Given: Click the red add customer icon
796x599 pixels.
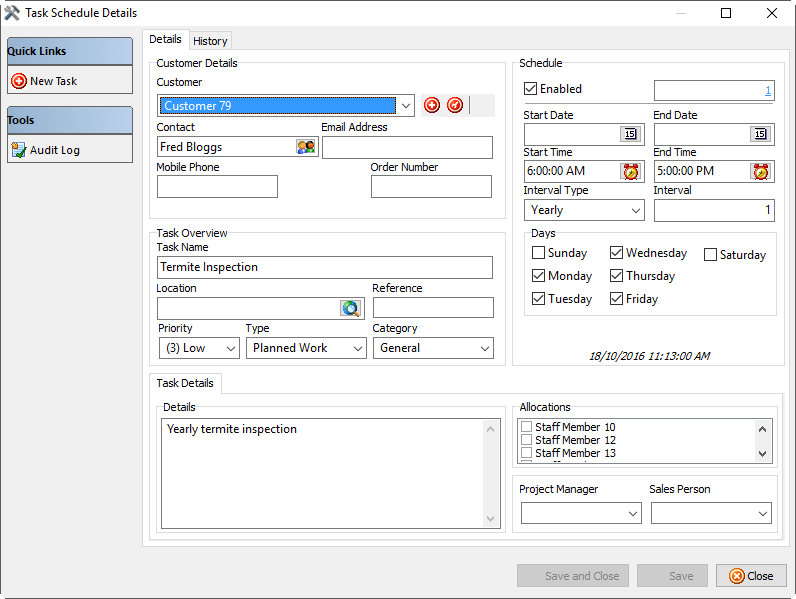Looking at the screenshot, I should [x=432, y=105].
